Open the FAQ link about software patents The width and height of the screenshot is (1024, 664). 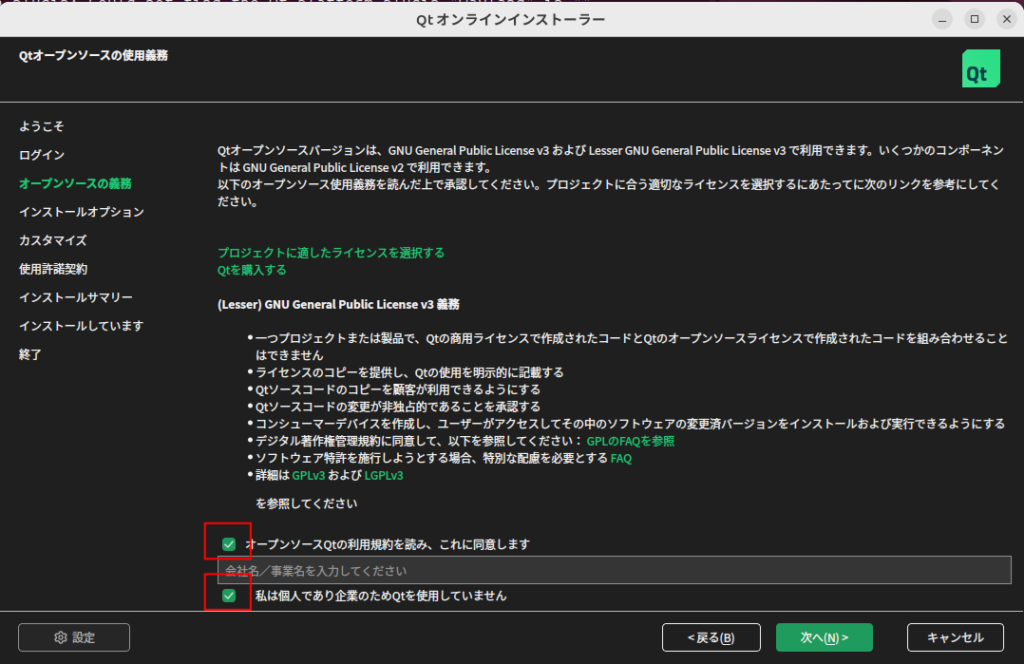coord(621,458)
